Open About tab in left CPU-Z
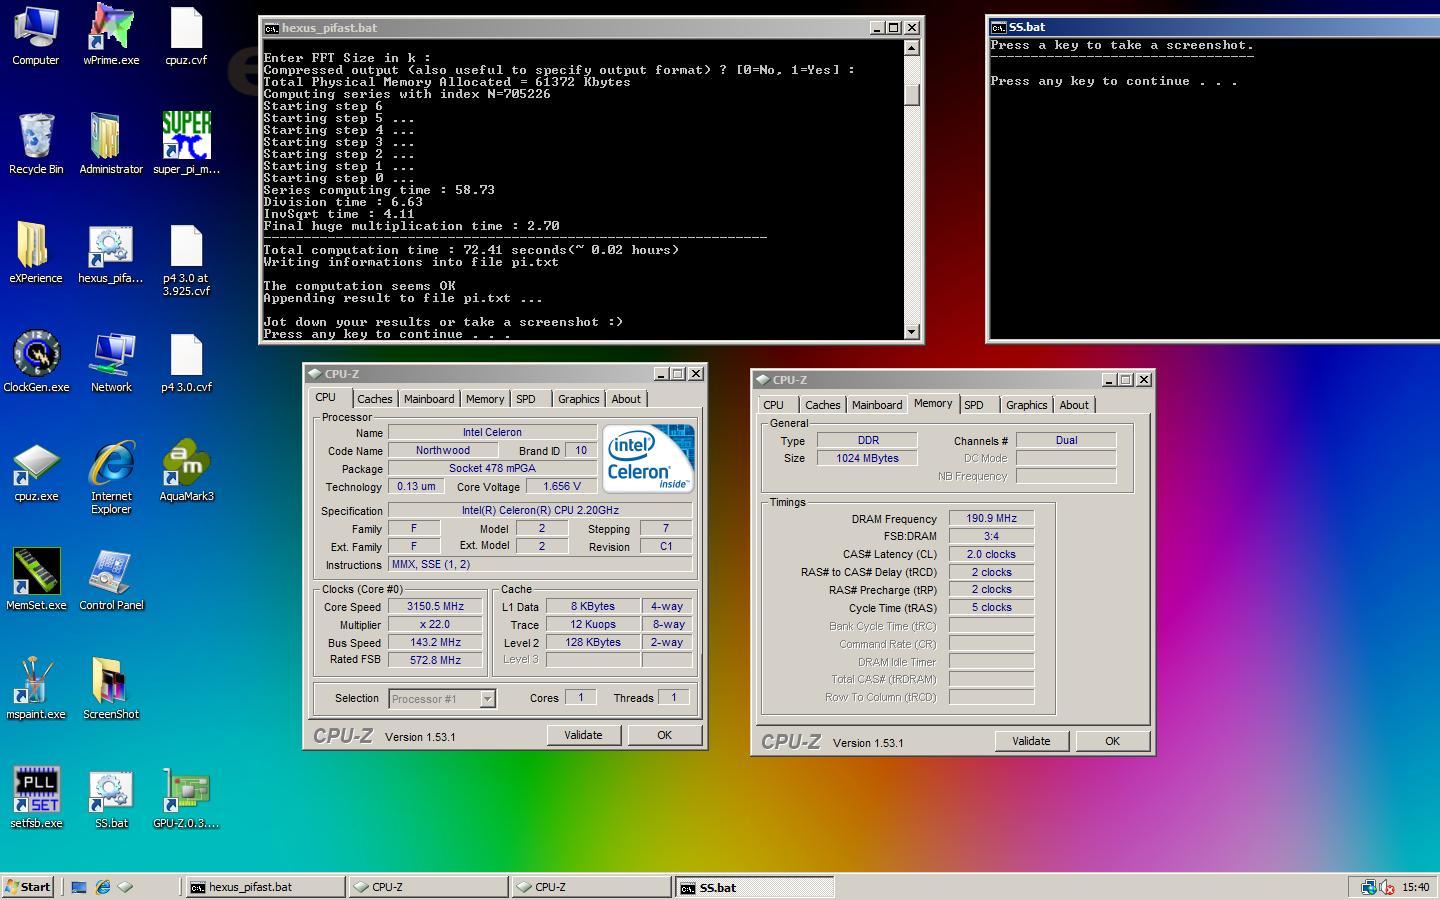The width and height of the screenshot is (1440, 900). pos(626,399)
